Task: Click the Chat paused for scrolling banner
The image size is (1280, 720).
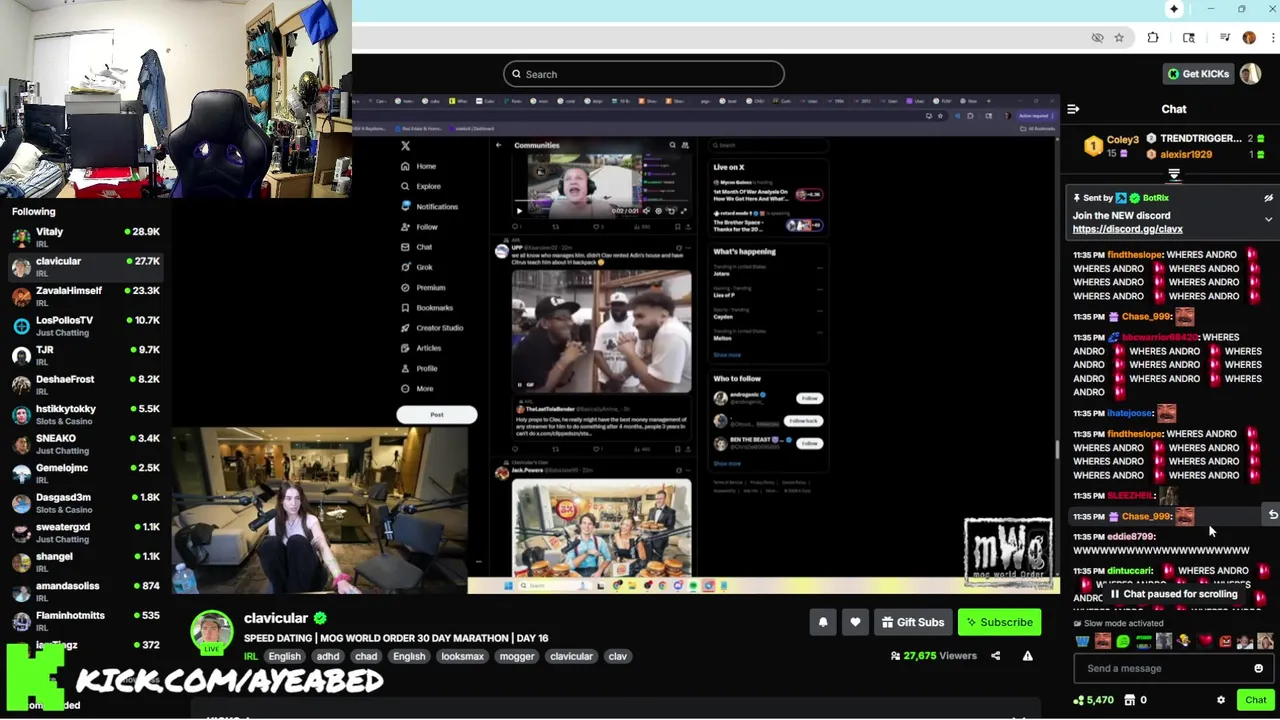Action: click(1172, 594)
